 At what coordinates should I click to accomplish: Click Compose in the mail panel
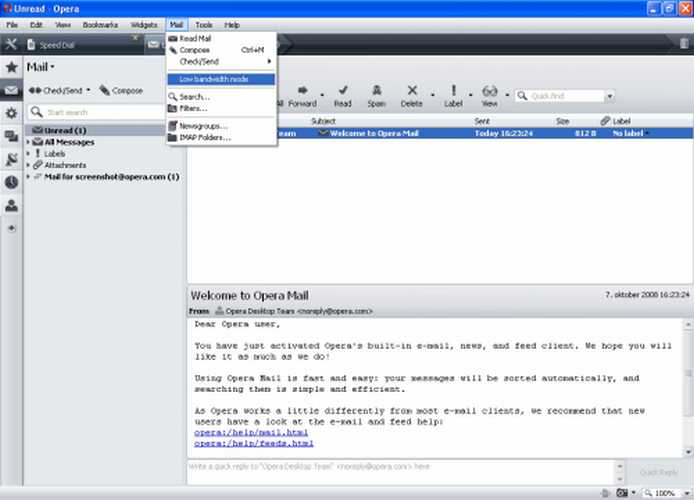[121, 91]
